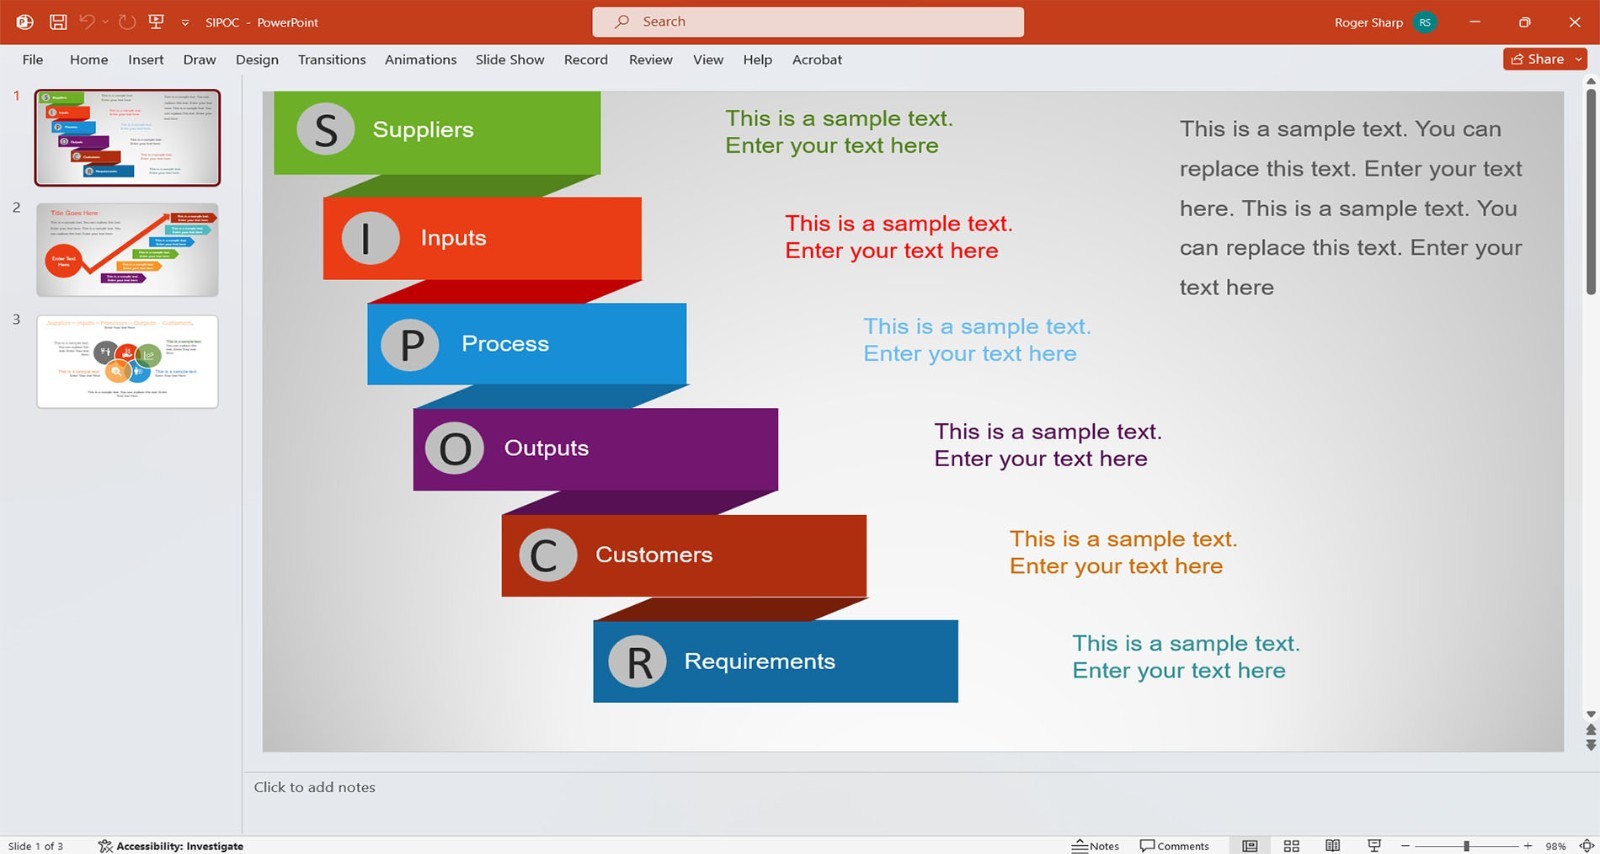Open Reading View from status bar
This screenshot has width=1600, height=854.
pyautogui.click(x=1333, y=846)
